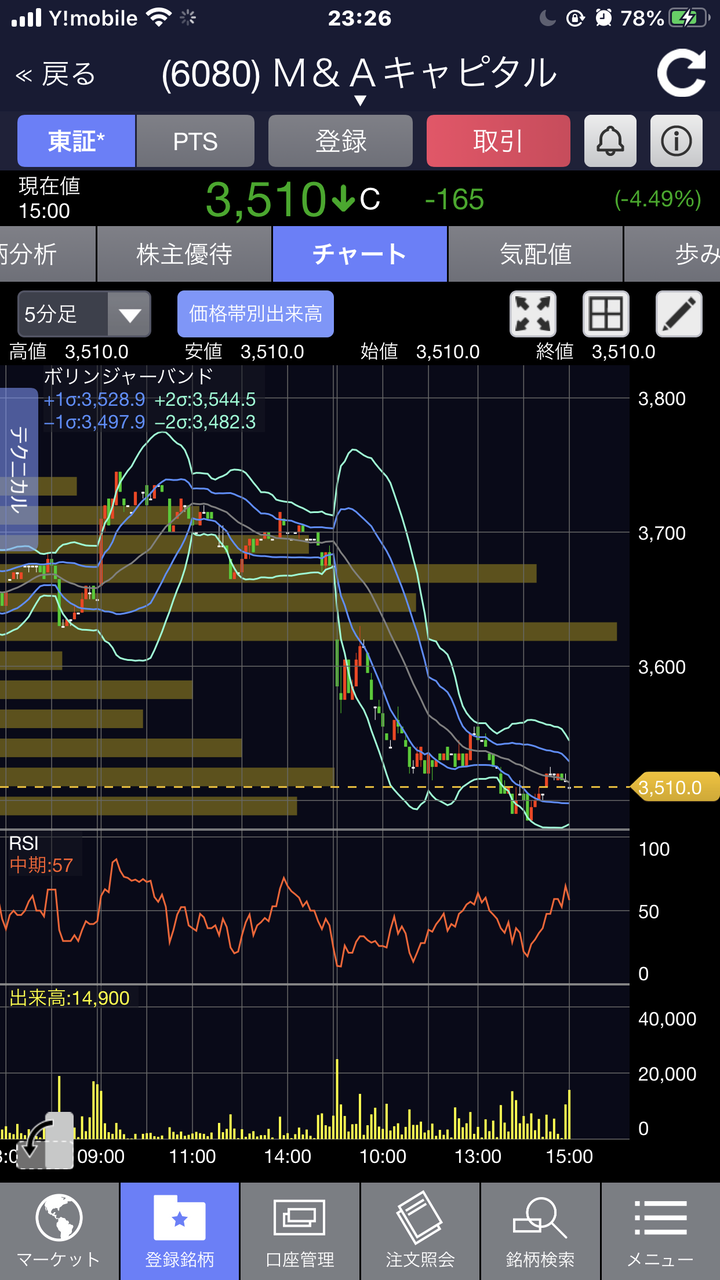Expand chart to fullscreen arrows icon

(x=533, y=314)
